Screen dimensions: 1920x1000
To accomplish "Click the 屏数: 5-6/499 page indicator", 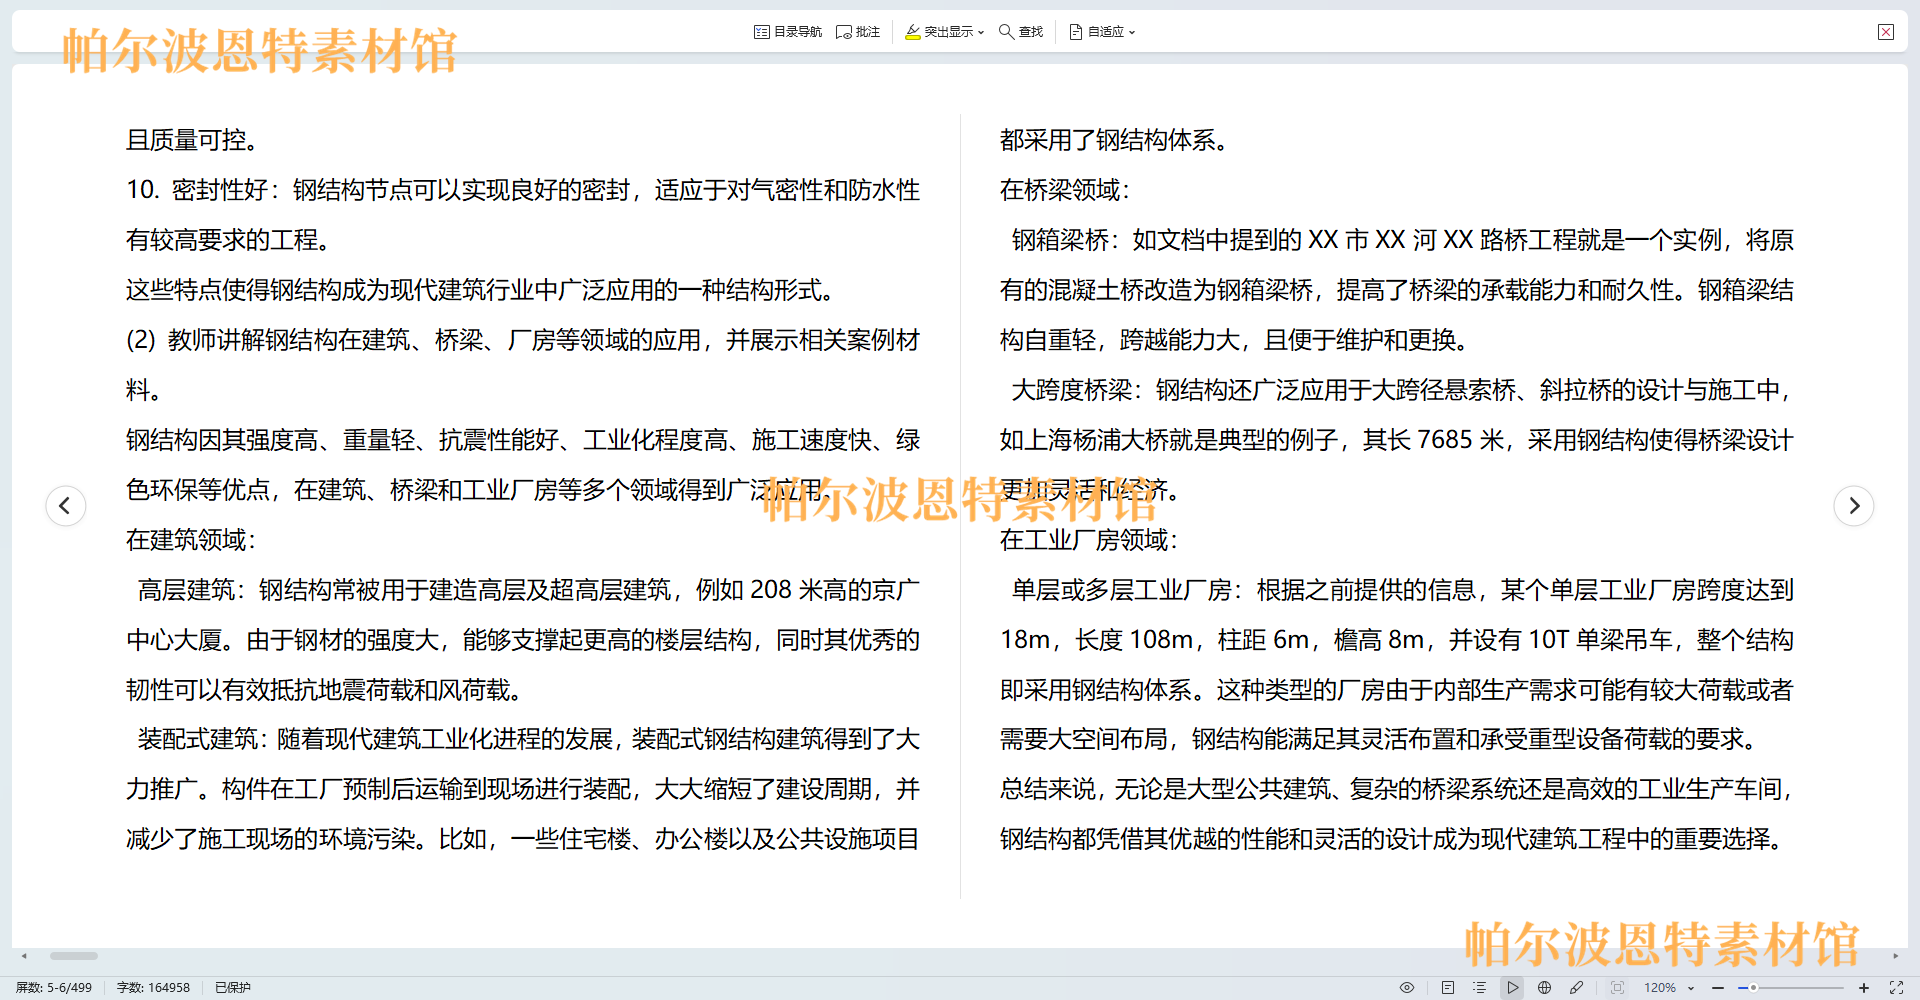I will (x=54, y=987).
